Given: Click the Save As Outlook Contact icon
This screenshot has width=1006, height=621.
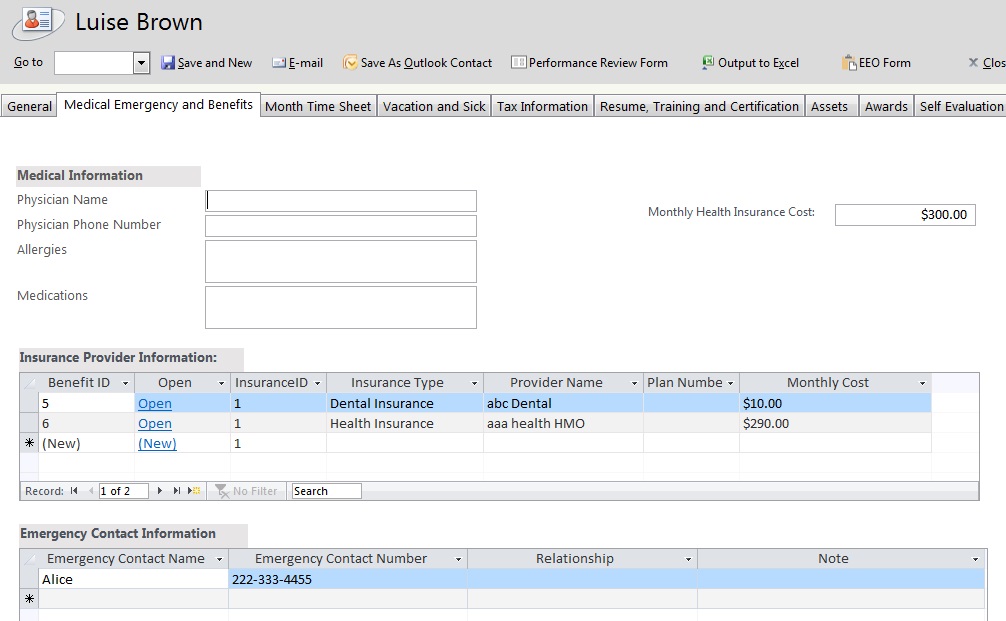Looking at the screenshot, I should [x=350, y=62].
